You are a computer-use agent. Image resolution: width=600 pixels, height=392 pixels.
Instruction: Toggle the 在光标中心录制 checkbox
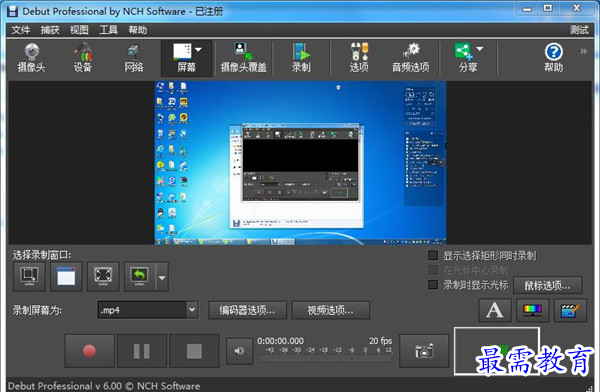(433, 270)
